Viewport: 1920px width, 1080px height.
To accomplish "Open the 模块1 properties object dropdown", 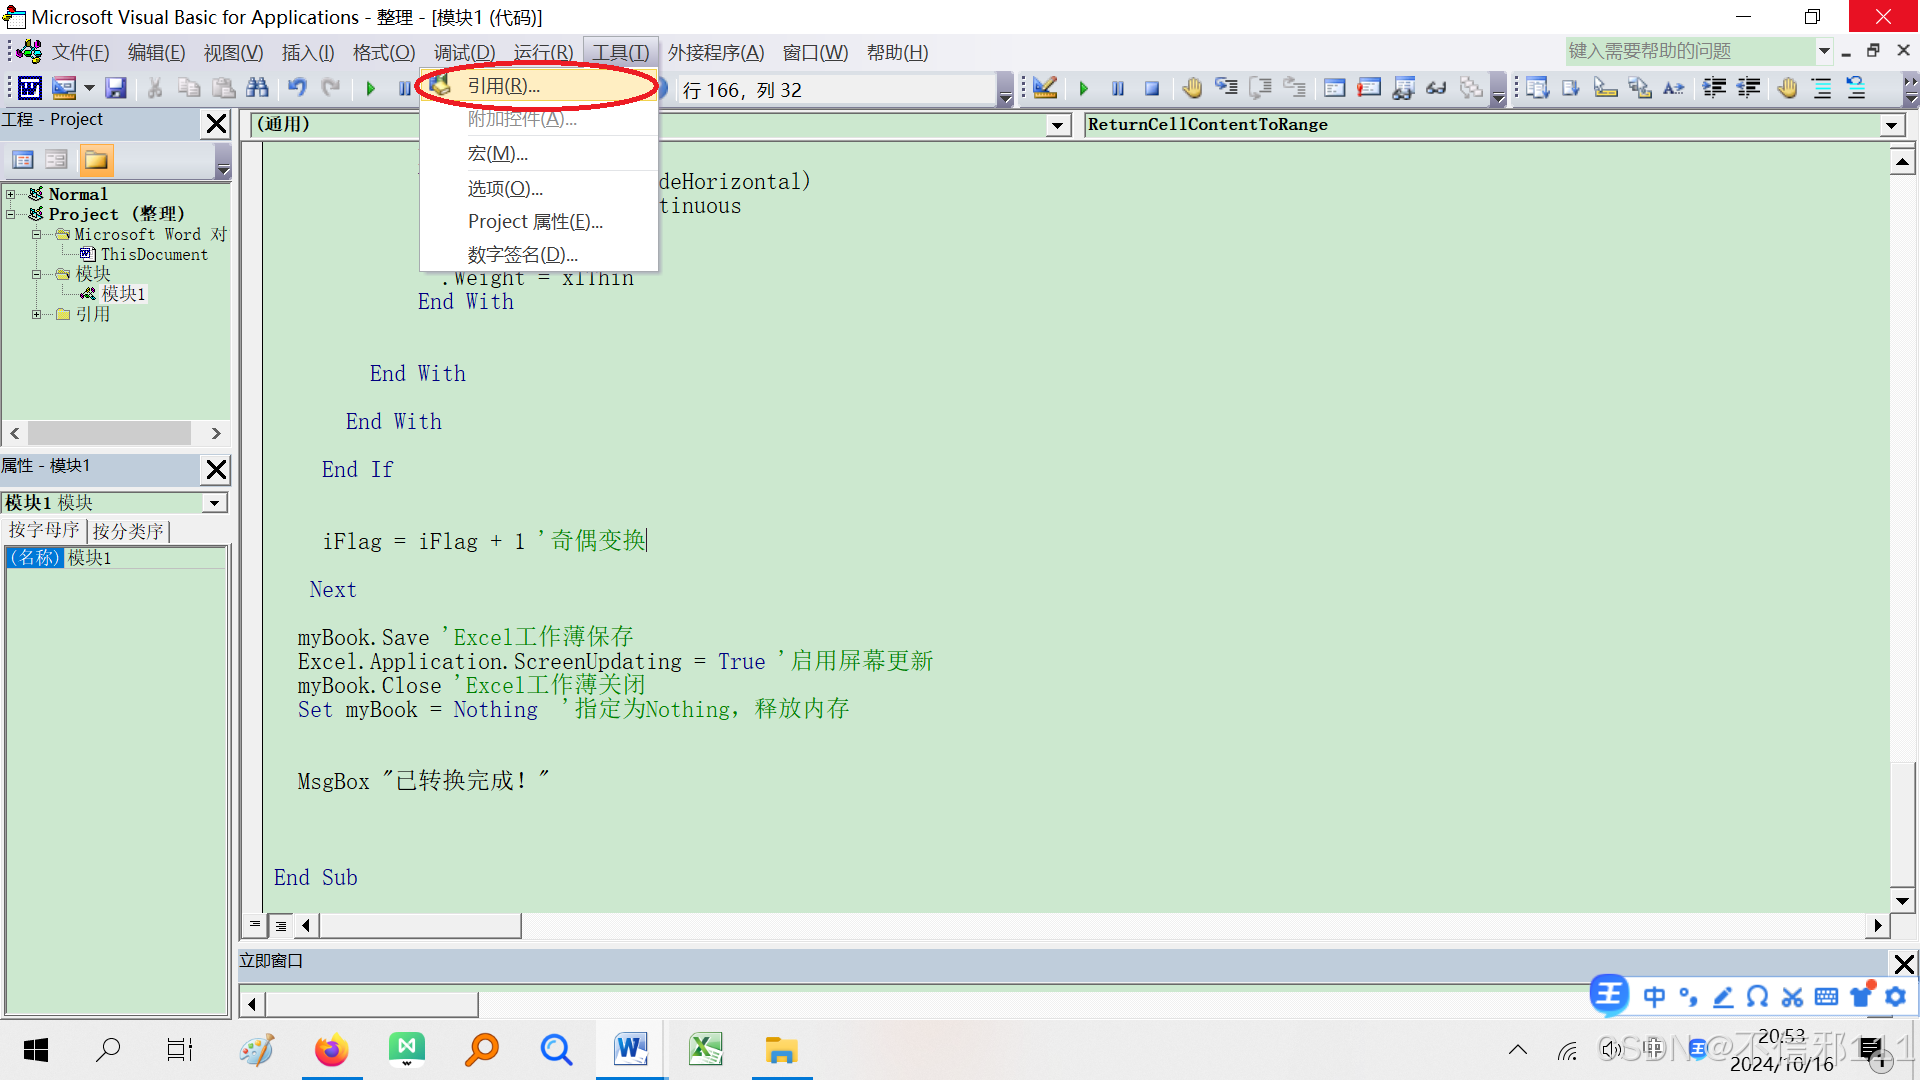I will tap(214, 503).
